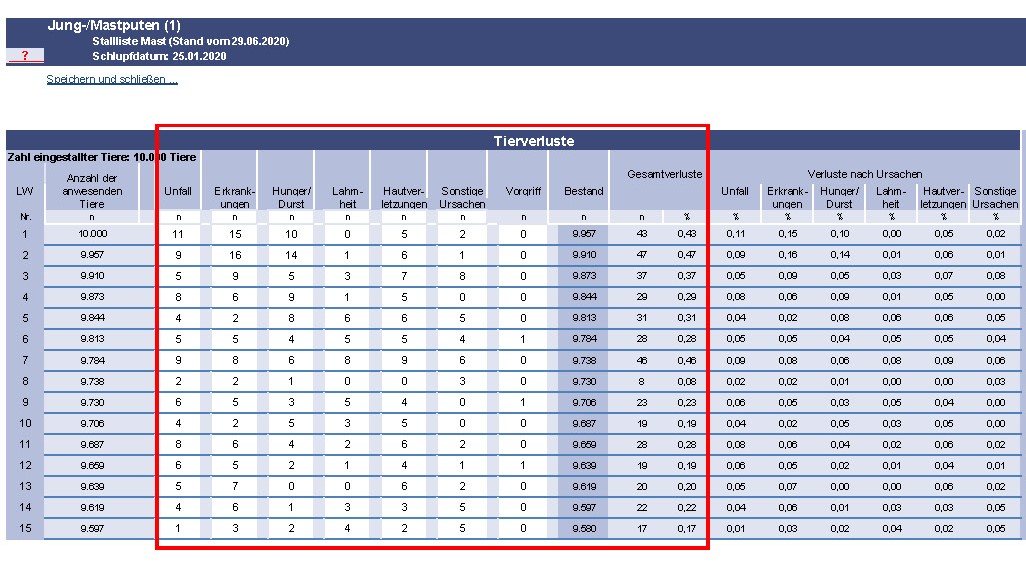Click the 'Tierverluste' table header
The image size is (1026, 587).
(x=533, y=141)
